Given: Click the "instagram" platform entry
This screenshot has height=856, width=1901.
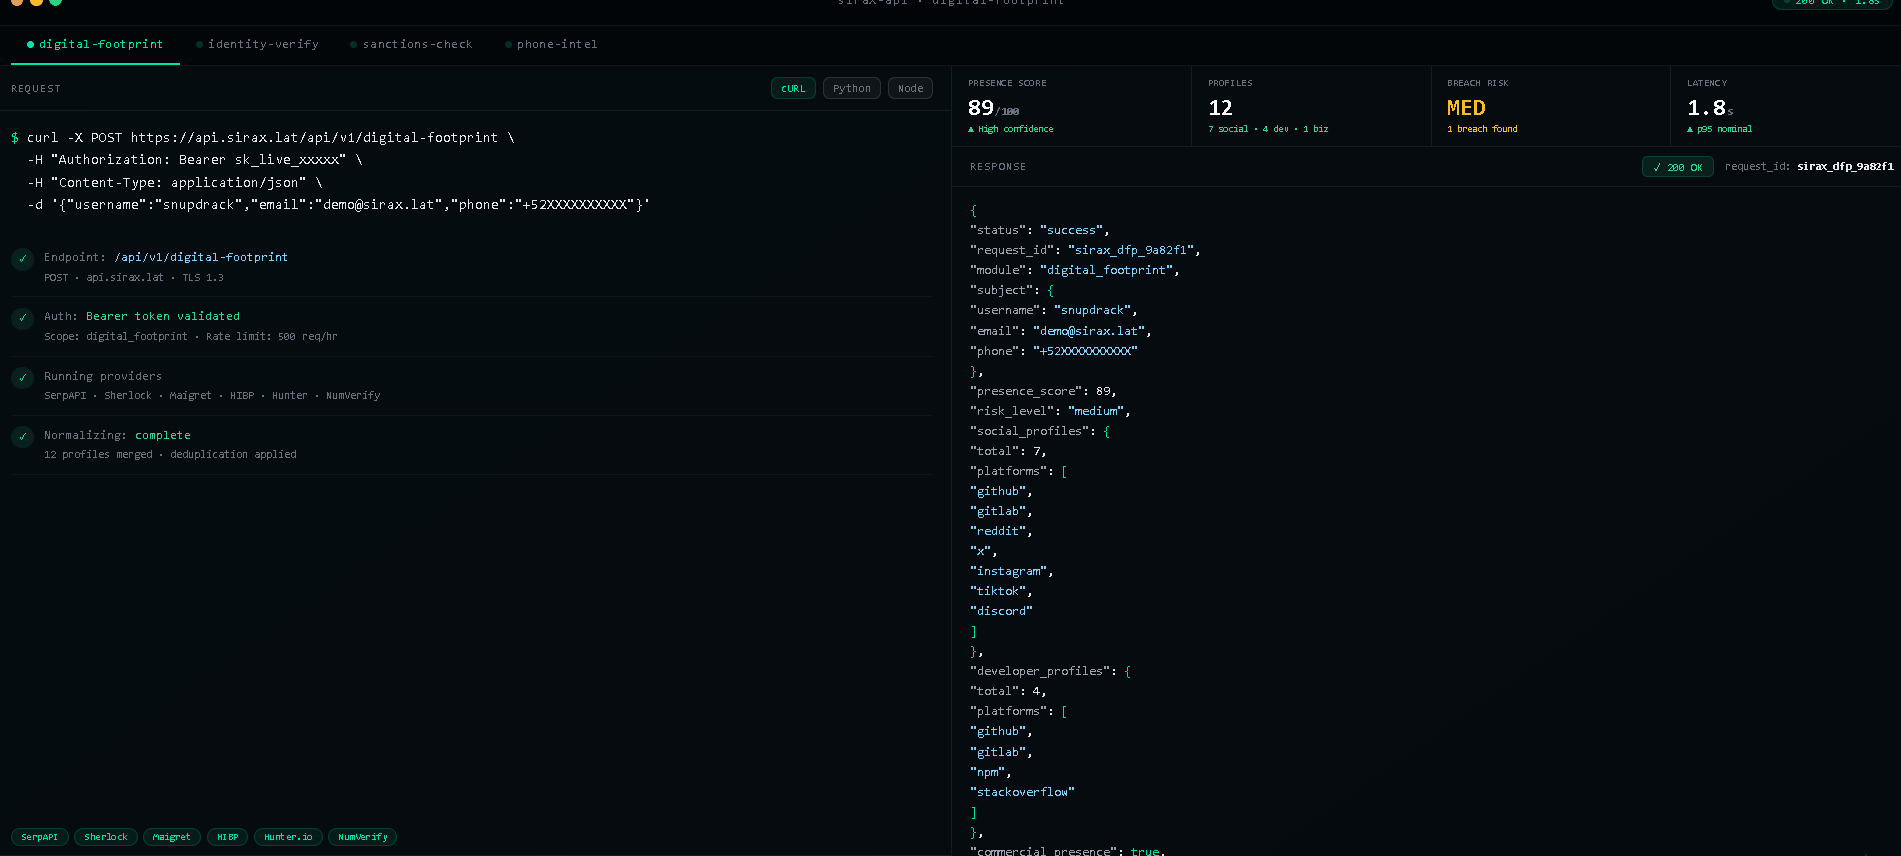Looking at the screenshot, I should (1012, 571).
